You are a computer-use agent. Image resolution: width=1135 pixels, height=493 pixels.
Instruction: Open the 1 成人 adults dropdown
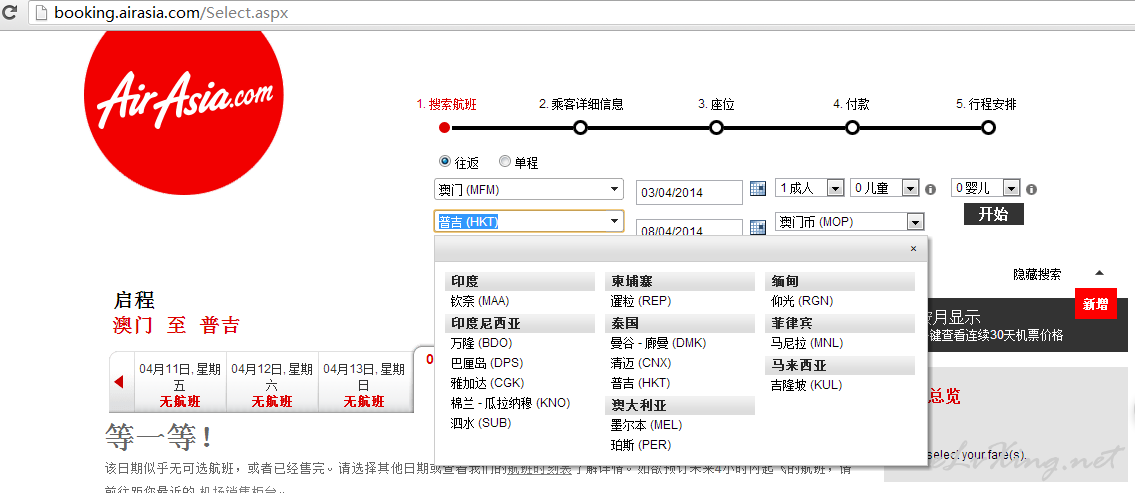pos(809,188)
